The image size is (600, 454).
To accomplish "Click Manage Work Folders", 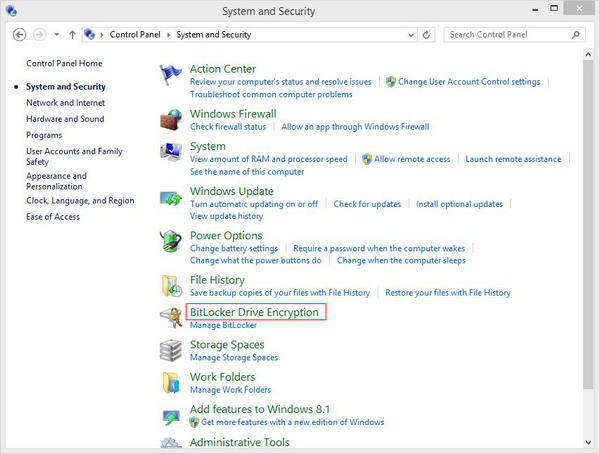I will 230,390.
